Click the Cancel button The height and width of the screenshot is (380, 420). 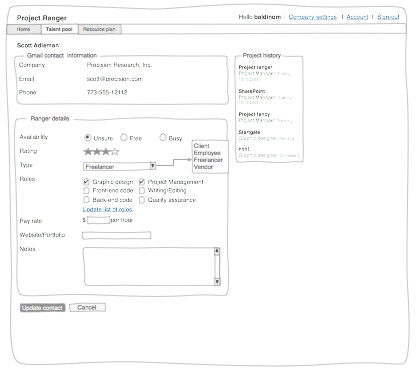click(87, 307)
